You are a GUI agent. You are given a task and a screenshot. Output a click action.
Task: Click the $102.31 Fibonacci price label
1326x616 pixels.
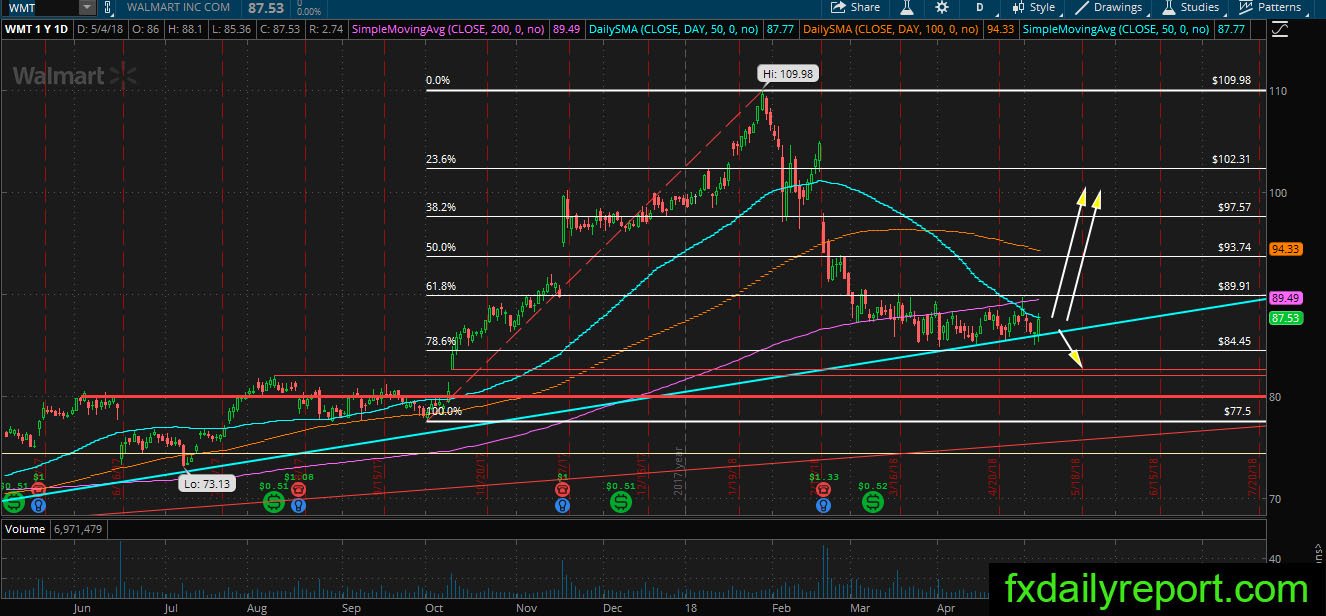[1230, 159]
